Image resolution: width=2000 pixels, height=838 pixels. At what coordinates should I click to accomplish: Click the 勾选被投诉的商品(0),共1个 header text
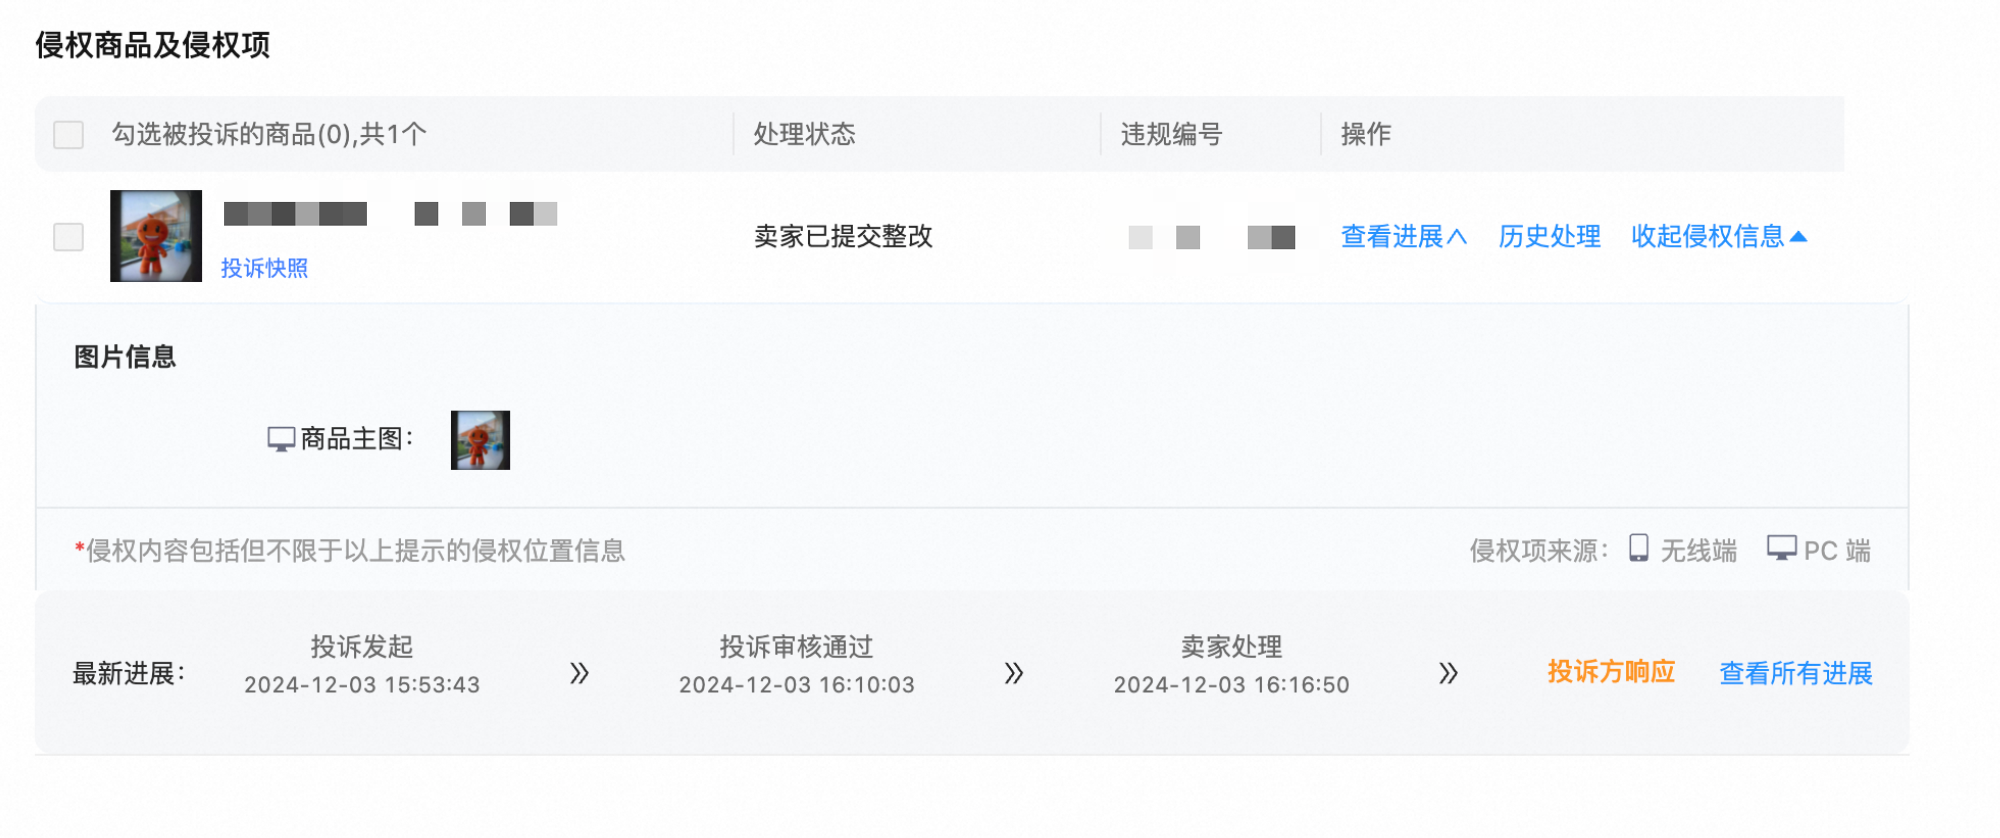269,134
